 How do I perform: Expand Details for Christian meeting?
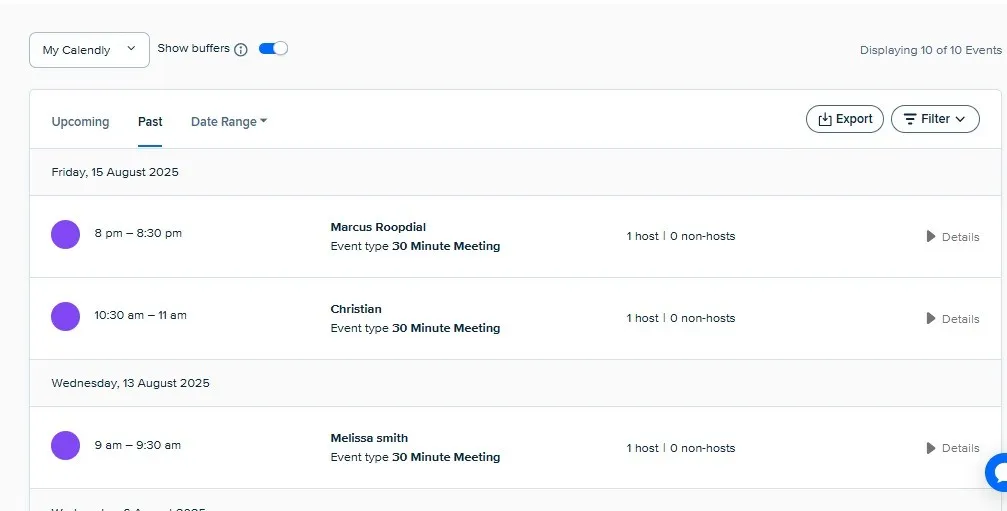click(x=952, y=319)
